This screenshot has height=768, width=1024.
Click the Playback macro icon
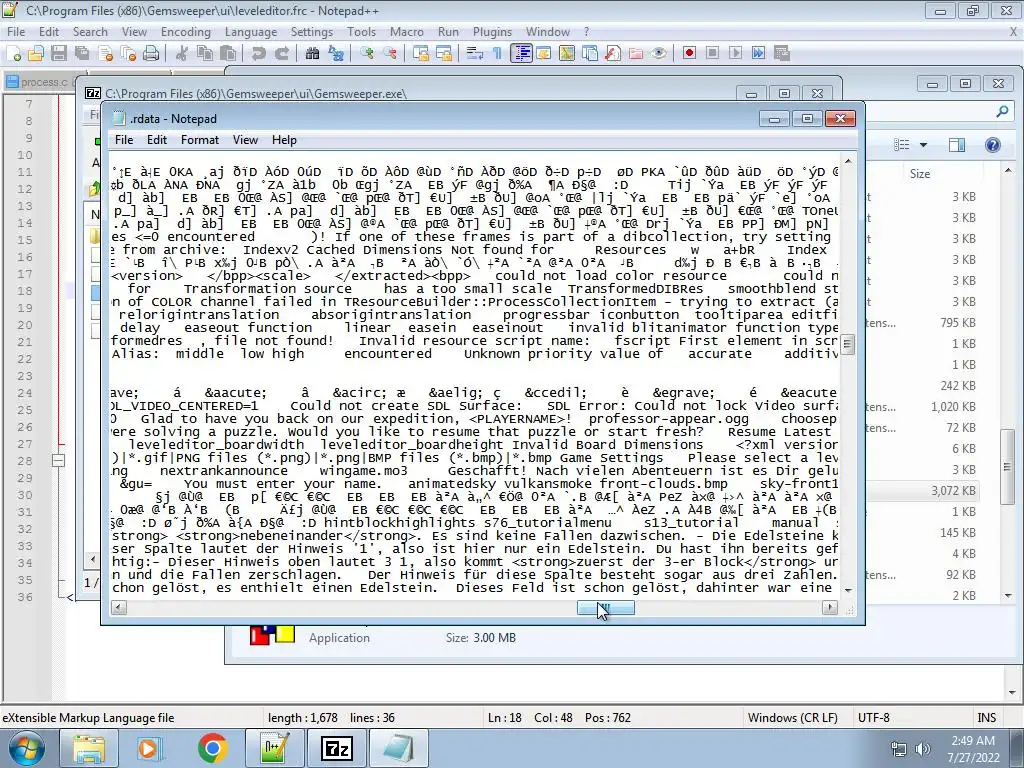click(x=735, y=54)
